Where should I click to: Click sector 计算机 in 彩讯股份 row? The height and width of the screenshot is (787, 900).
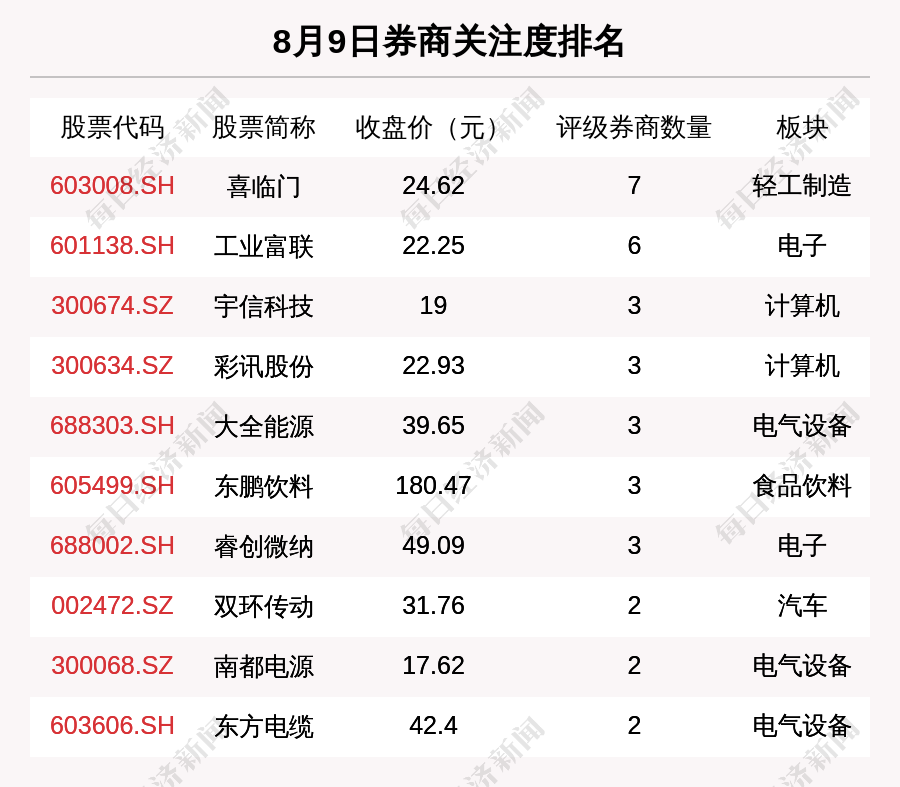tap(802, 366)
